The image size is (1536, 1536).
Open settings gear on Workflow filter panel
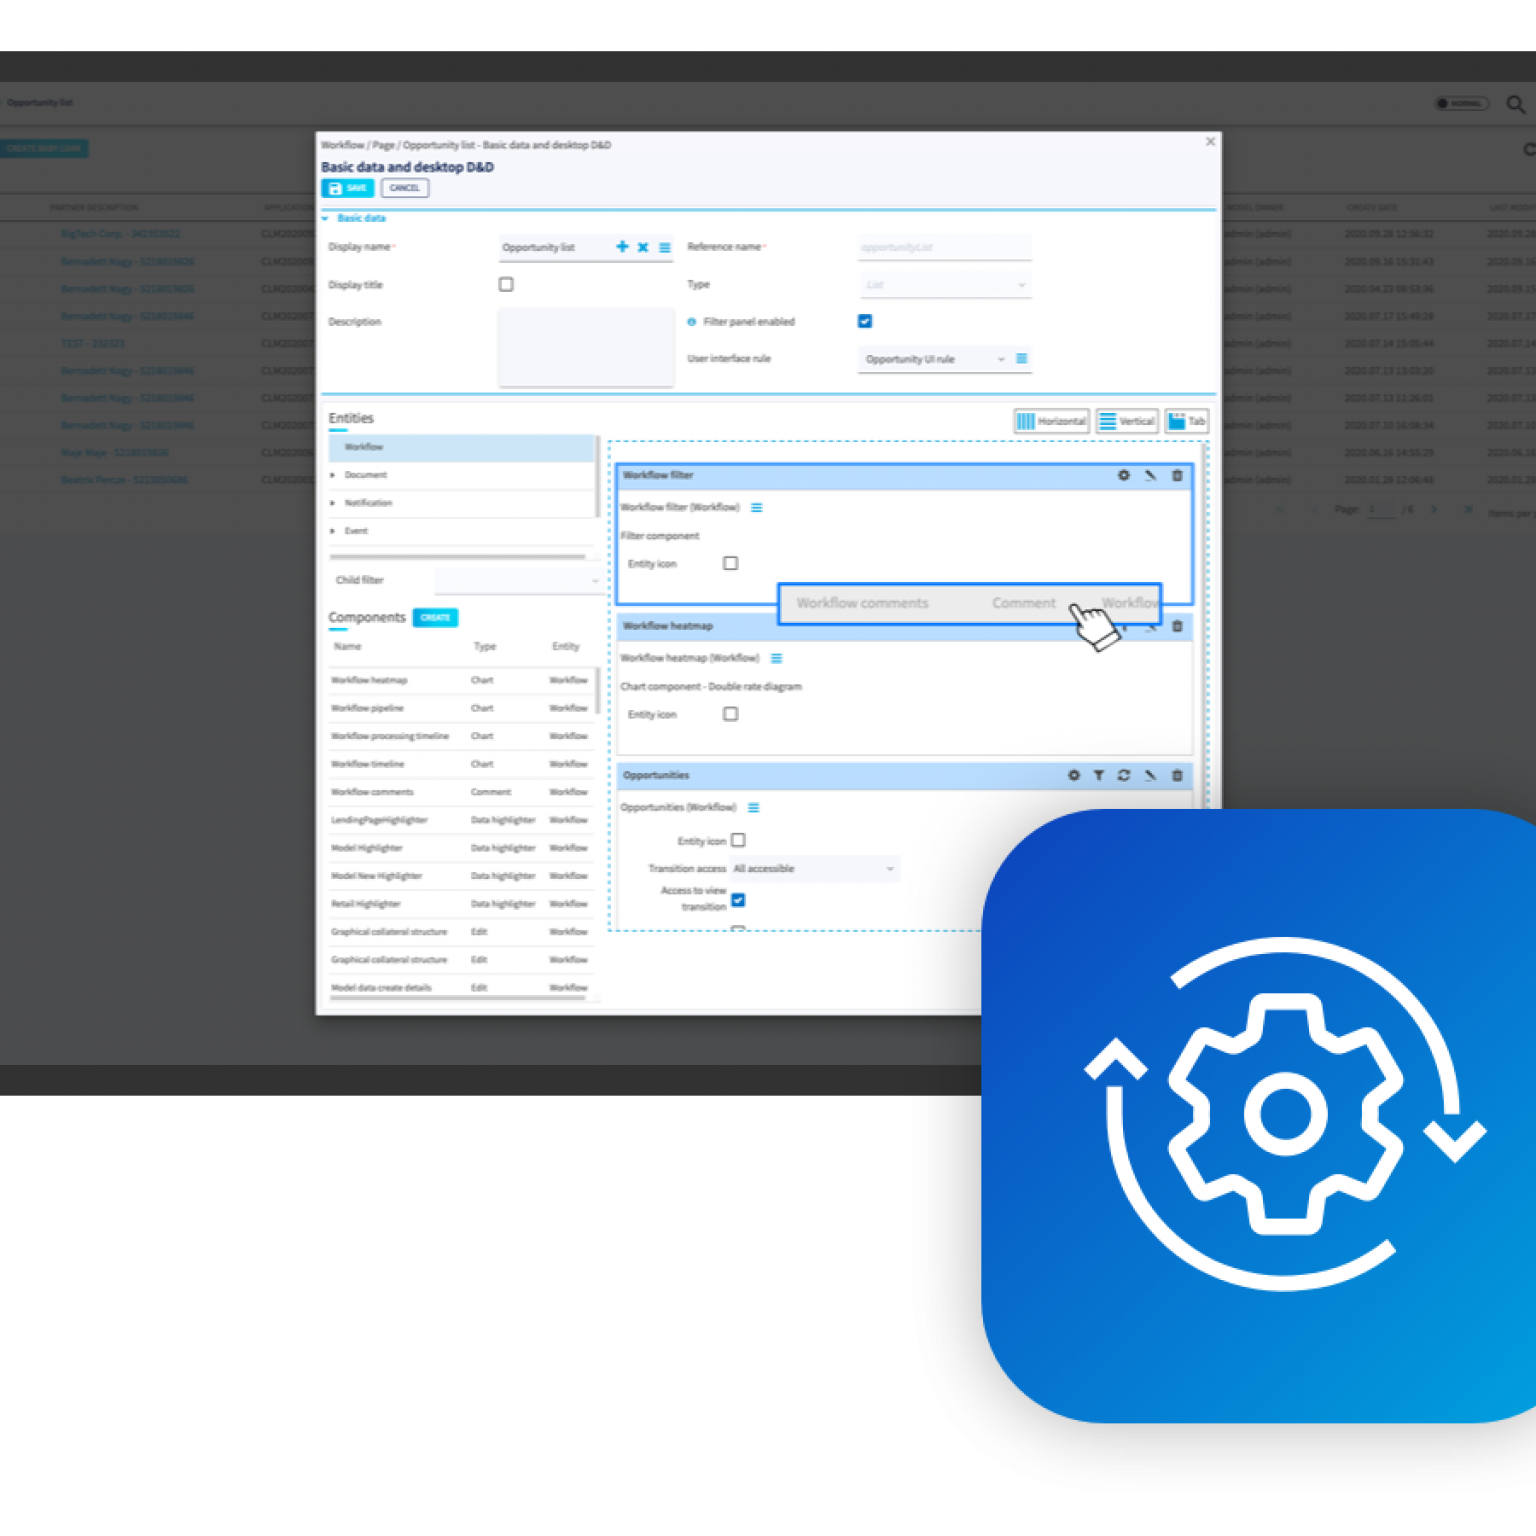[1123, 476]
